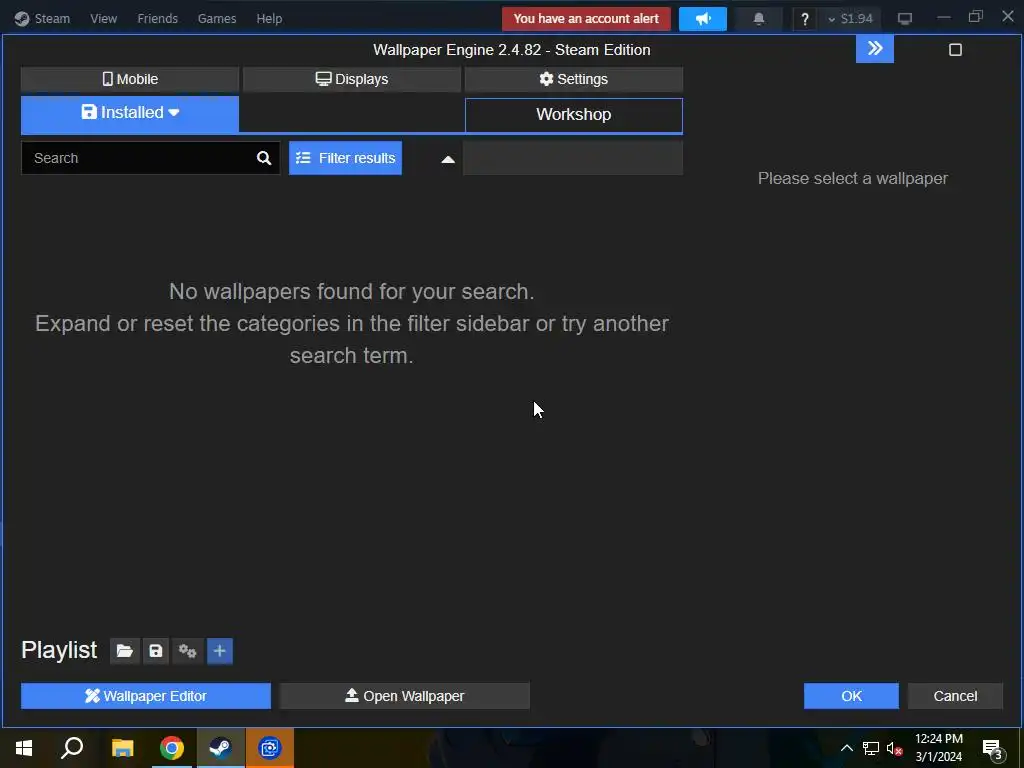This screenshot has width=1024, height=768.
Task: Open the Mobile tab
Action: pos(130,79)
